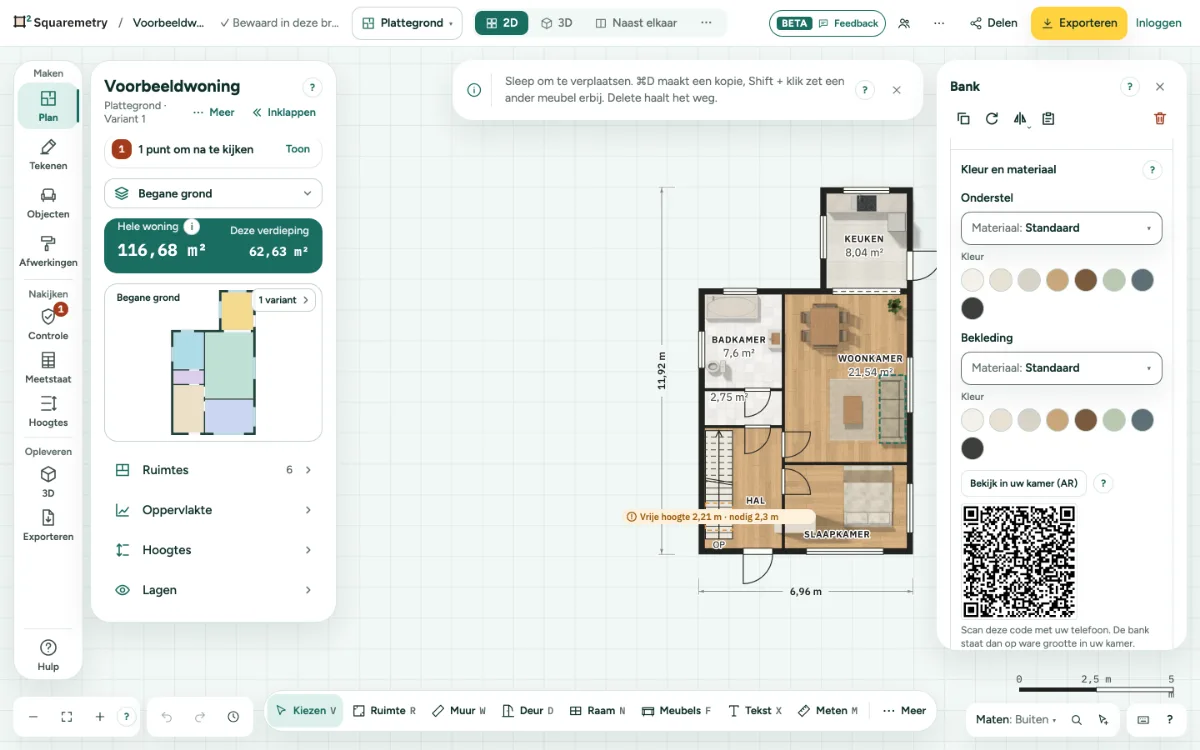Rotate the selected Bank
The image size is (1200, 750).
pyautogui.click(x=991, y=118)
